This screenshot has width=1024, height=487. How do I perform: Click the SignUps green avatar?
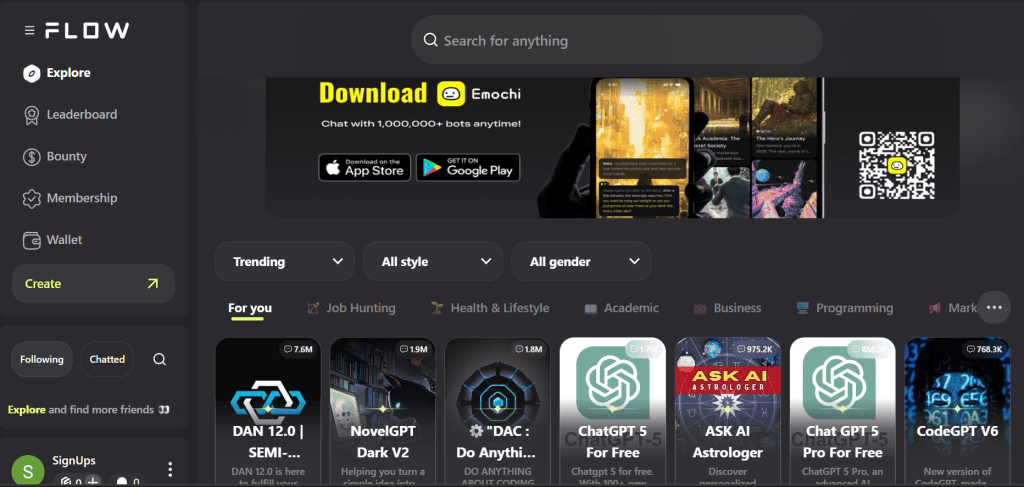[28, 471]
